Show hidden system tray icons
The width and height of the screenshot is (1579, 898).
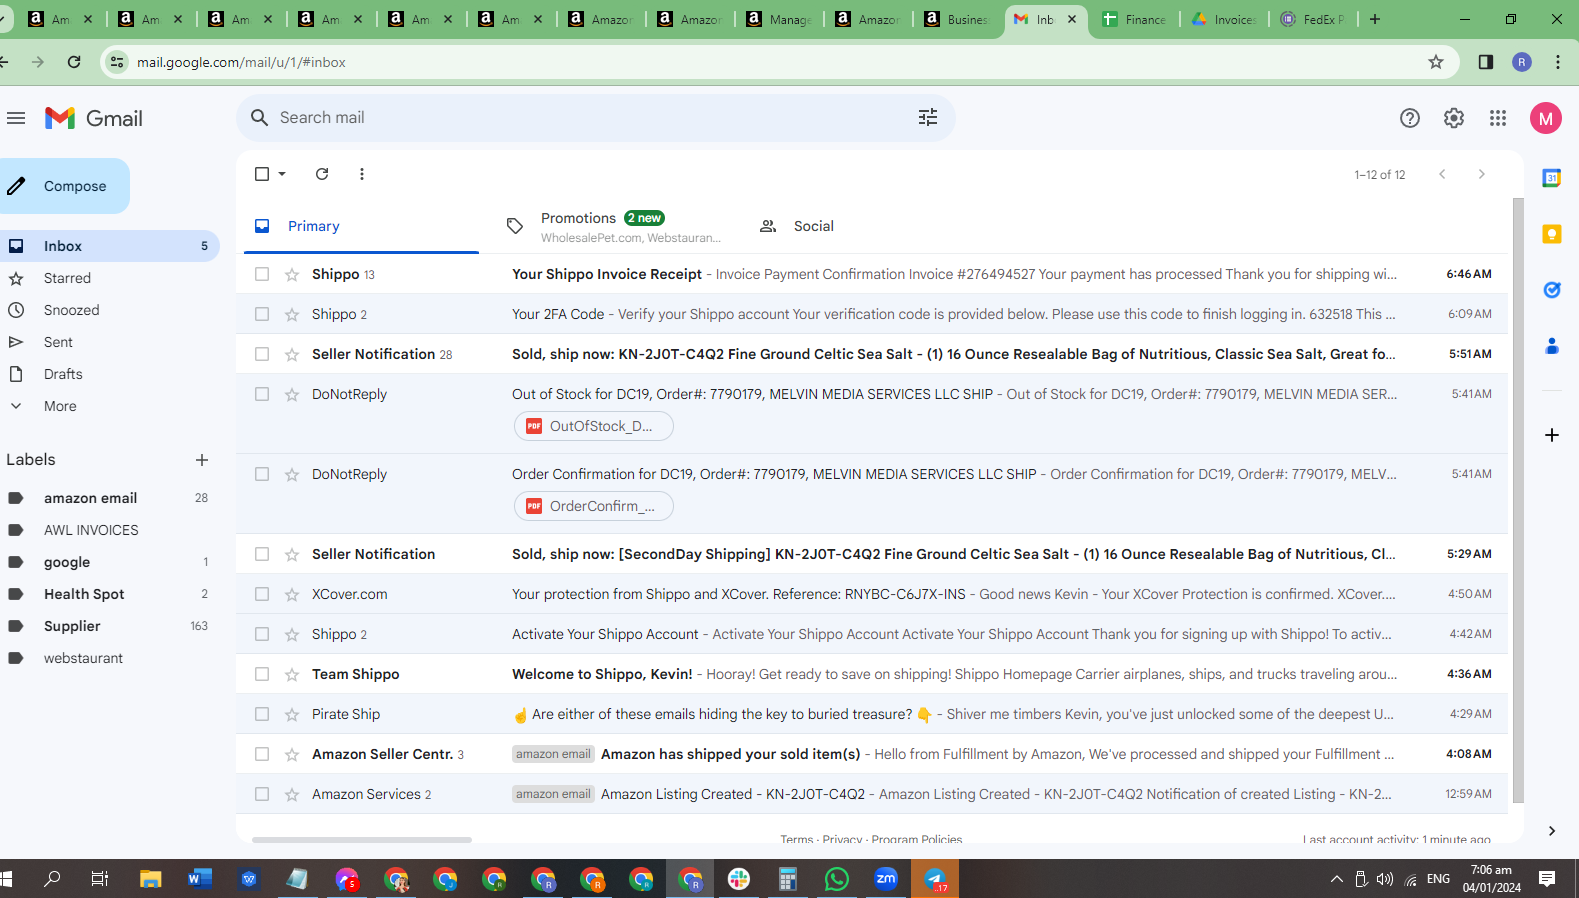[x=1336, y=879]
